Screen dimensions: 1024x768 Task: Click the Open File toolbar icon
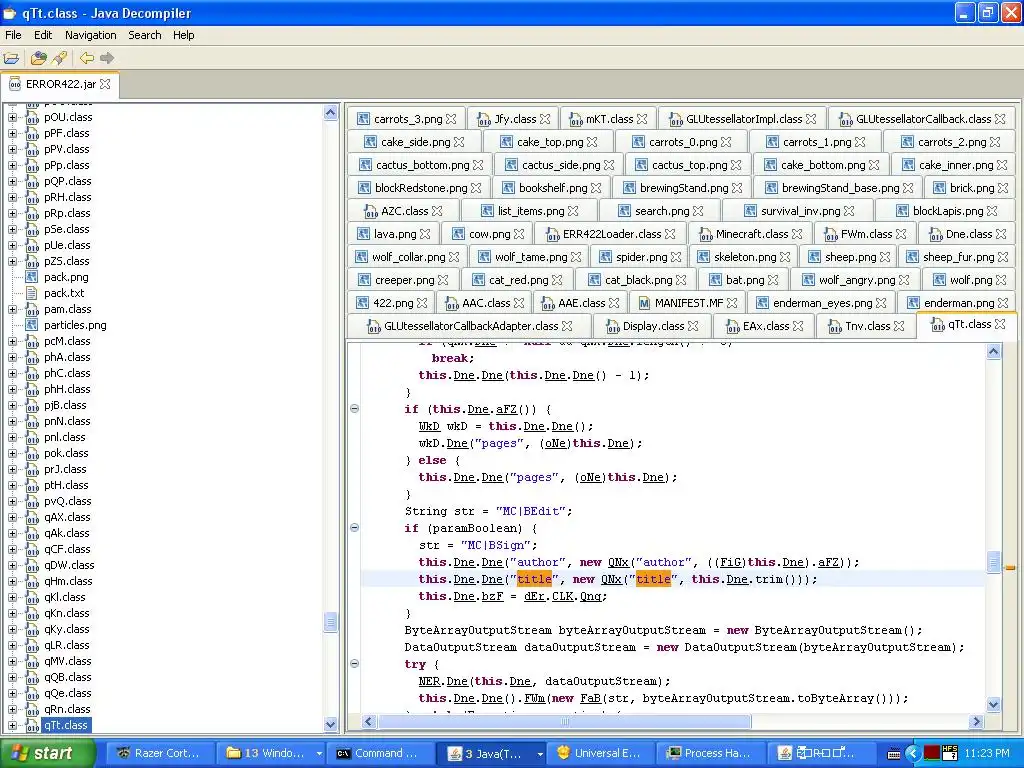pos(11,58)
